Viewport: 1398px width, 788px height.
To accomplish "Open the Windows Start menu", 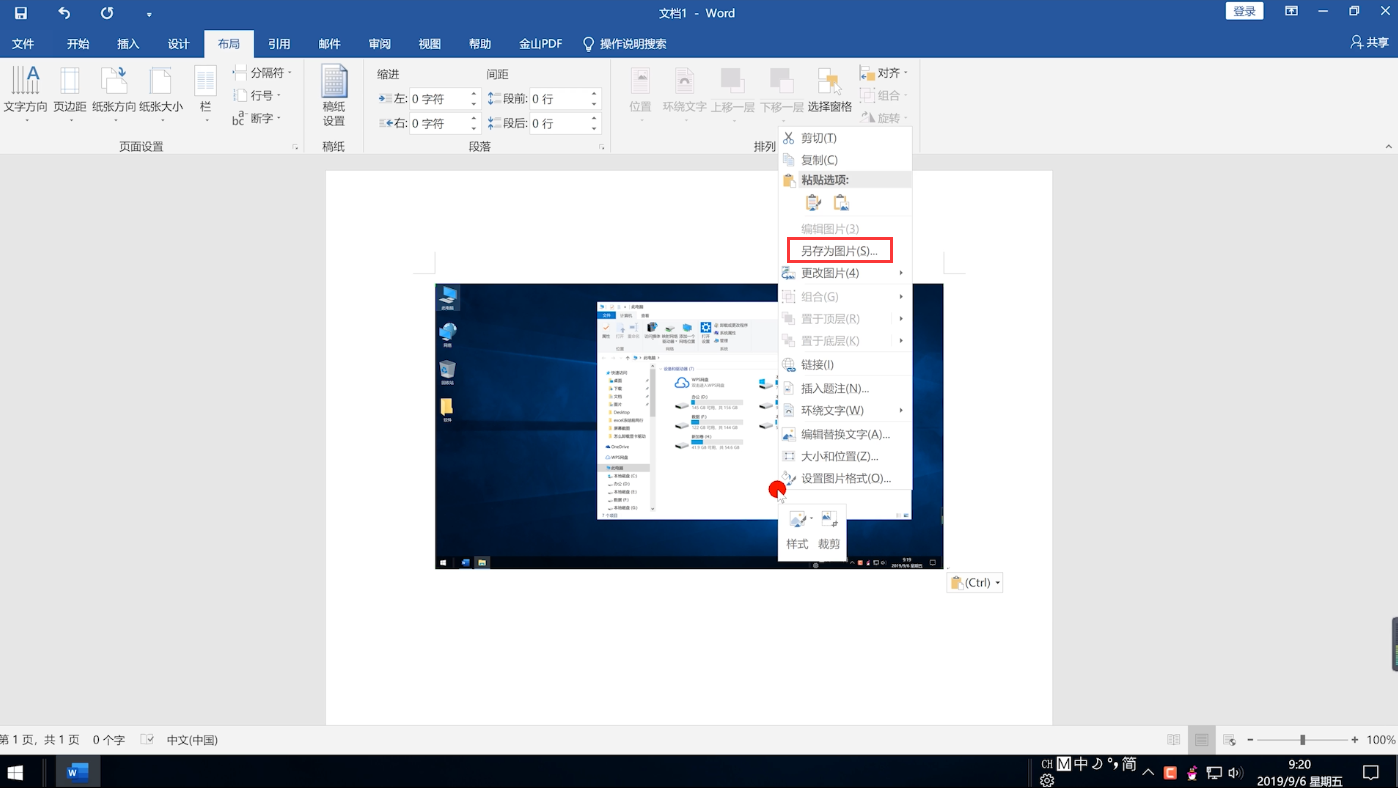I will 16,772.
